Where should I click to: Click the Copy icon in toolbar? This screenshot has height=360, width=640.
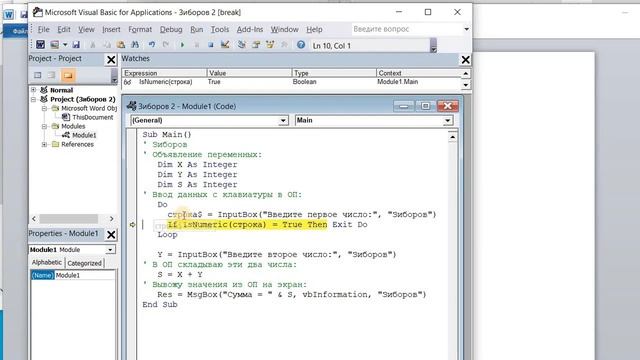coord(107,44)
